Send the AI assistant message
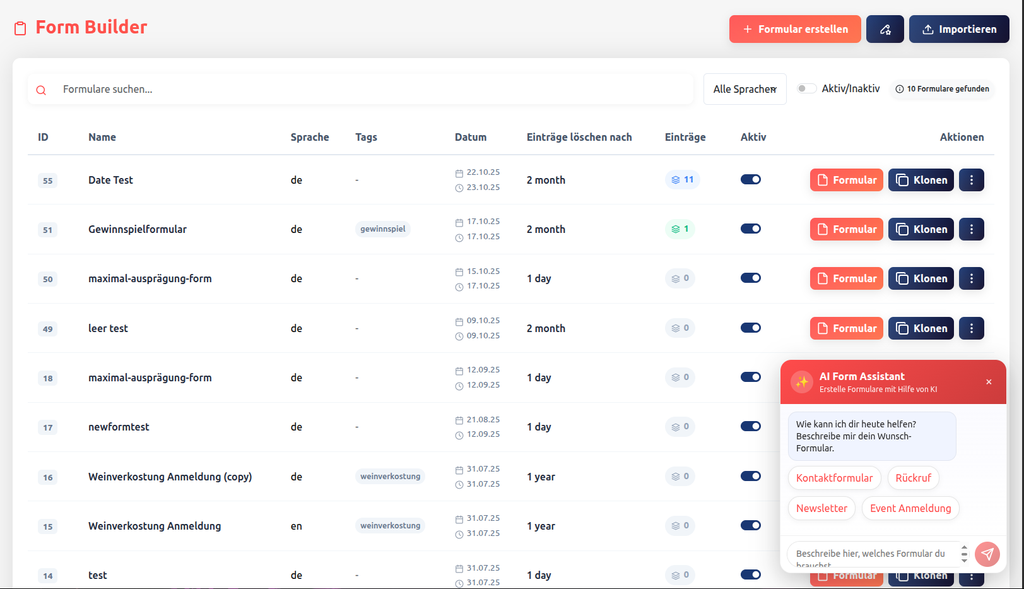 click(x=987, y=554)
